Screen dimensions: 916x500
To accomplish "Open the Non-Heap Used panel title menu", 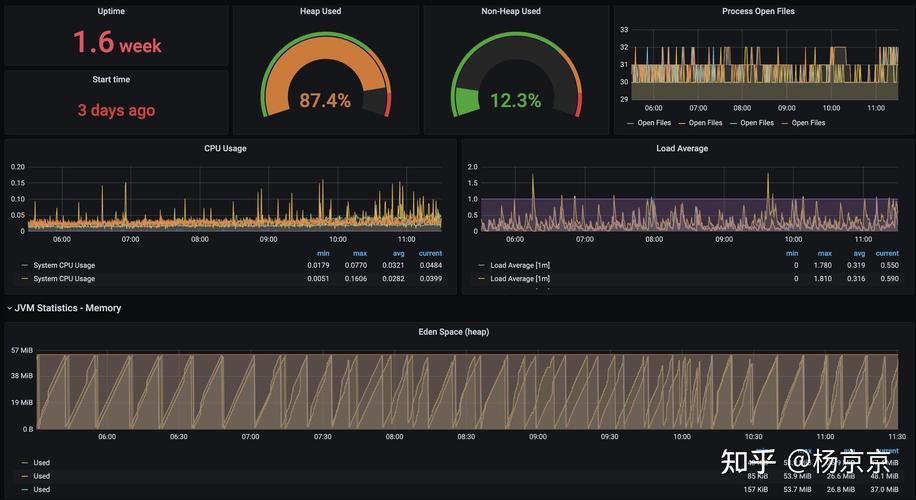I will (511, 12).
